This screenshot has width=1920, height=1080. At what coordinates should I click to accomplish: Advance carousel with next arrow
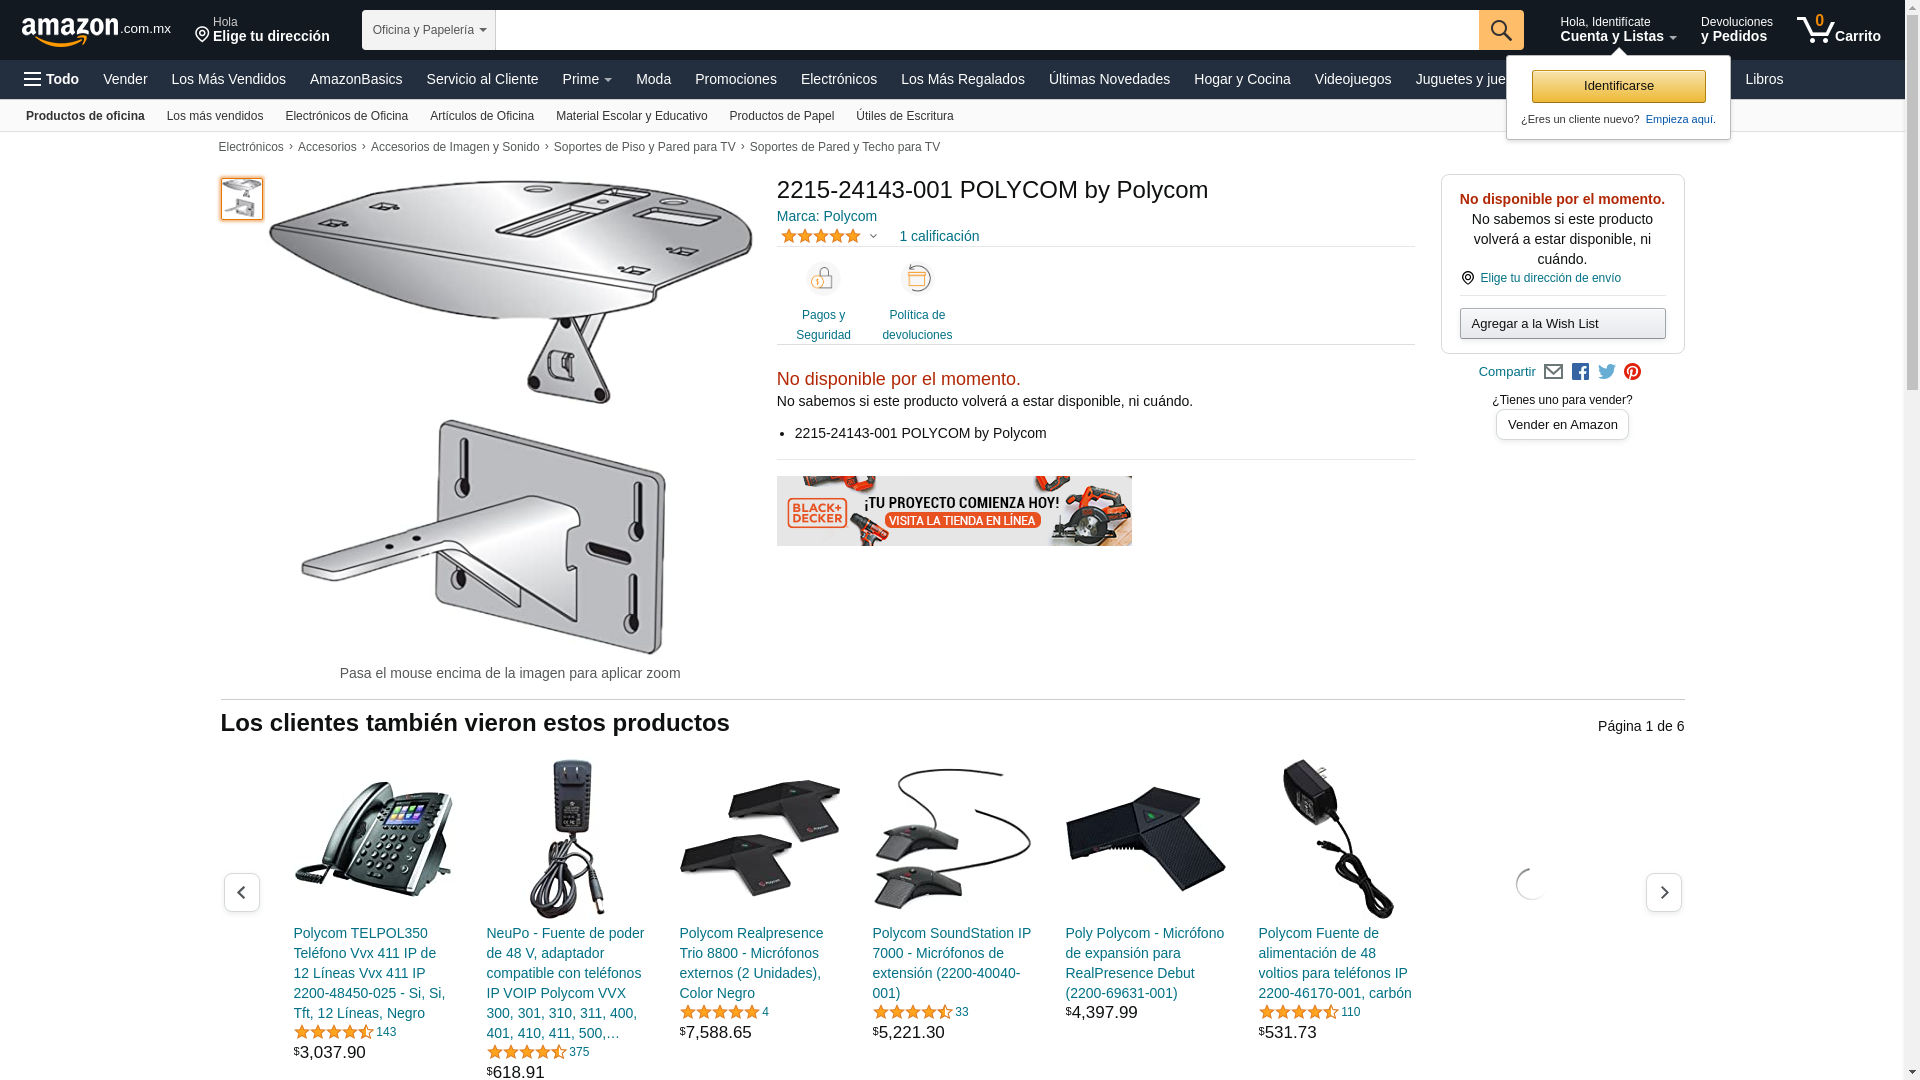(1663, 892)
